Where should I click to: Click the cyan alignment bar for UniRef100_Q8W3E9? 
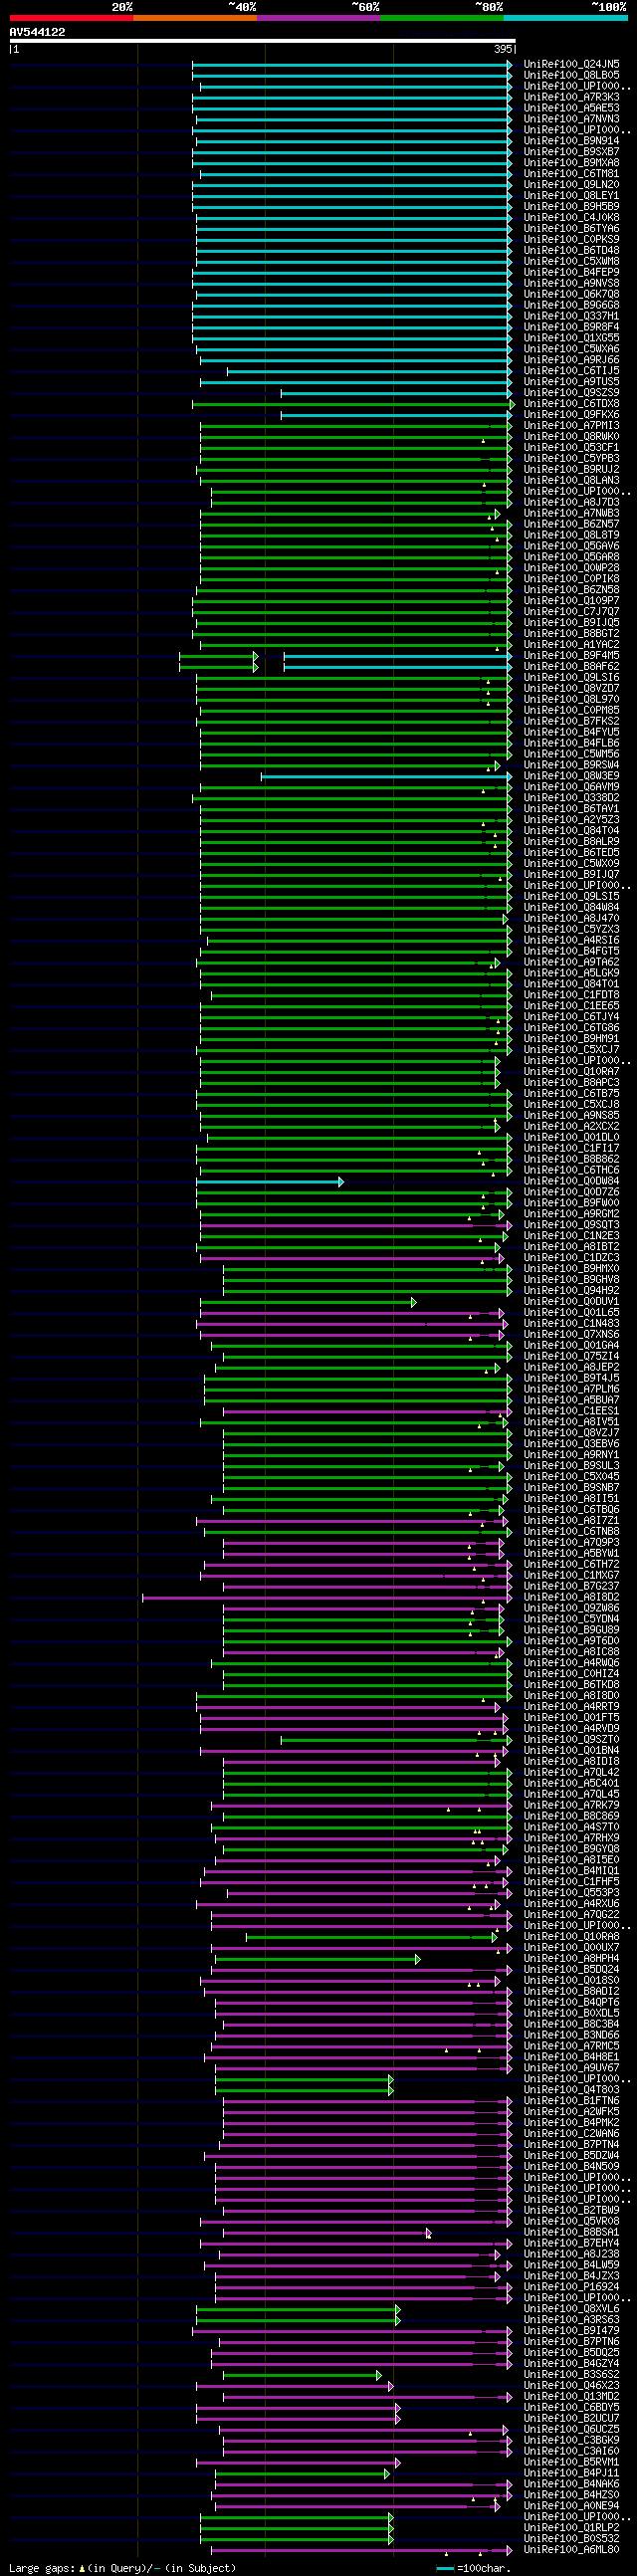(x=387, y=776)
